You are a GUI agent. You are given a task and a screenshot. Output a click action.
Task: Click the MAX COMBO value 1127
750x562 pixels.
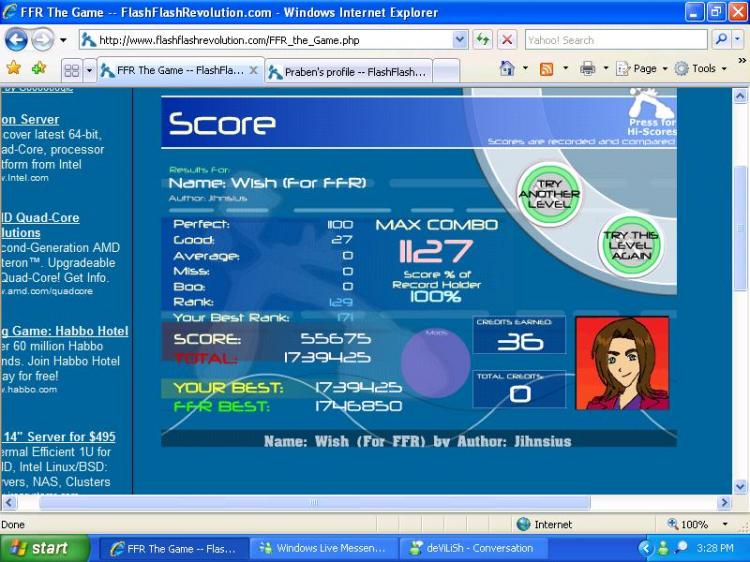click(435, 251)
